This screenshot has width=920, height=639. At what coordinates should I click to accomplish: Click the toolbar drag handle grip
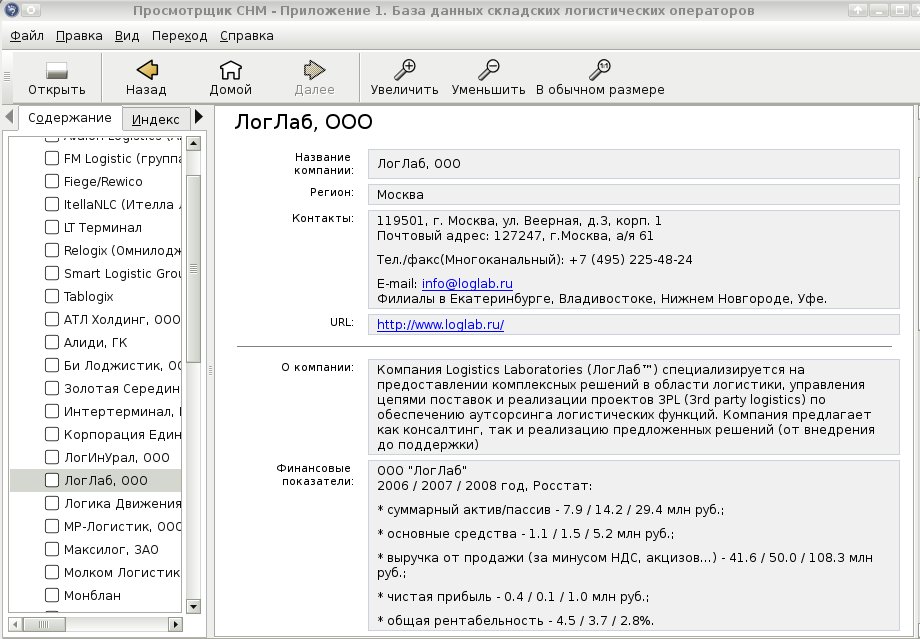pyautogui.click(x=7, y=76)
